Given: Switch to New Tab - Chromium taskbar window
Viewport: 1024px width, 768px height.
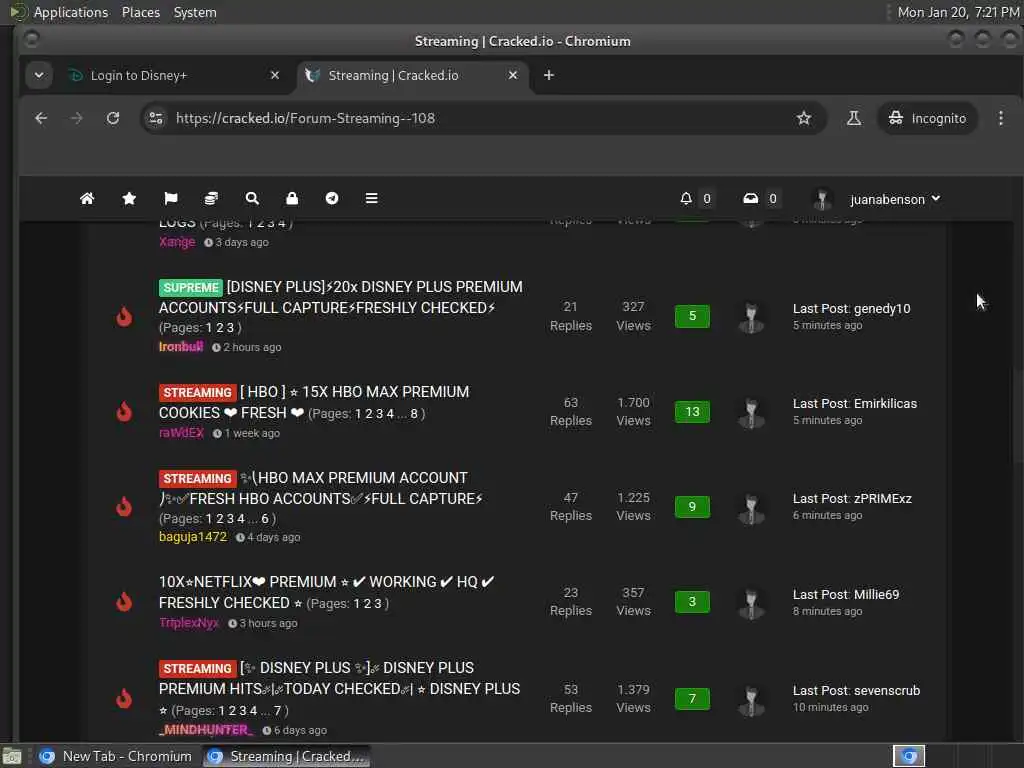Looking at the screenshot, I should click(116, 756).
